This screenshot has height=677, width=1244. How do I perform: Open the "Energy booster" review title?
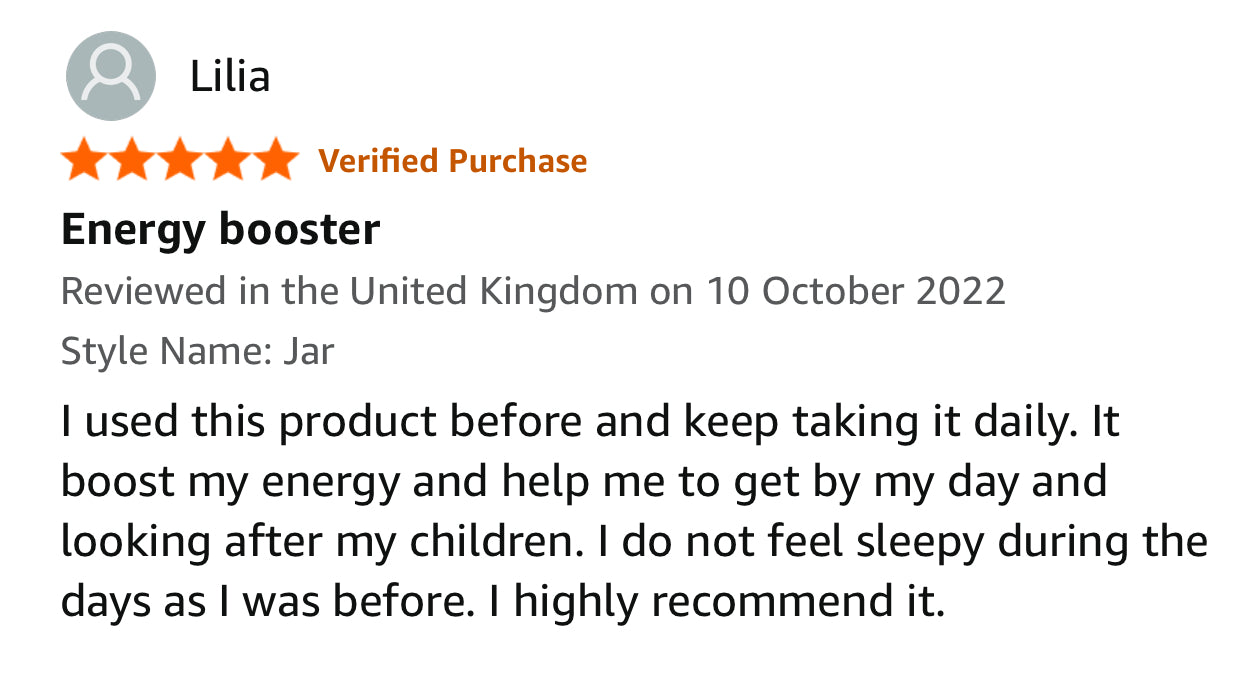220,230
